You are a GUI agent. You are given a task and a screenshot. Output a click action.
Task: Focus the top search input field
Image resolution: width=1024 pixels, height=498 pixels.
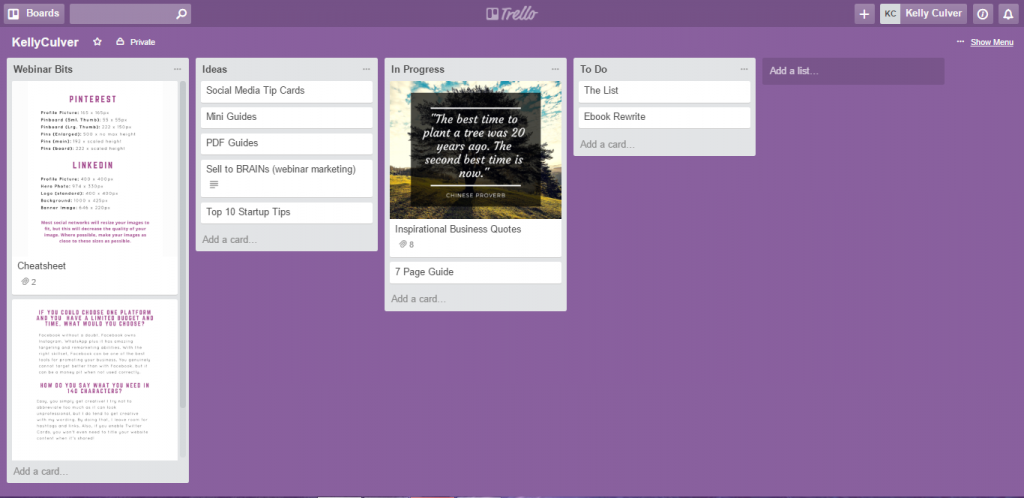(130, 14)
